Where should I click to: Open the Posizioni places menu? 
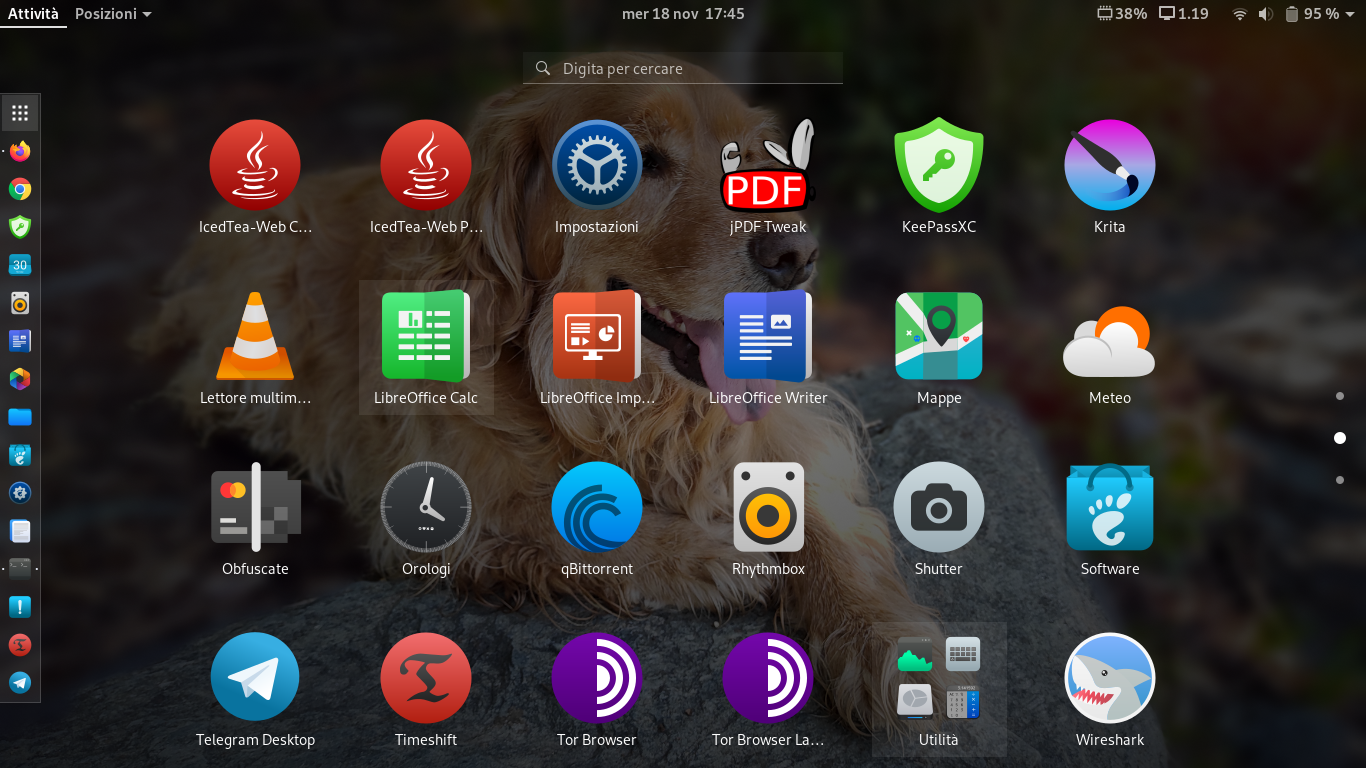click(113, 14)
